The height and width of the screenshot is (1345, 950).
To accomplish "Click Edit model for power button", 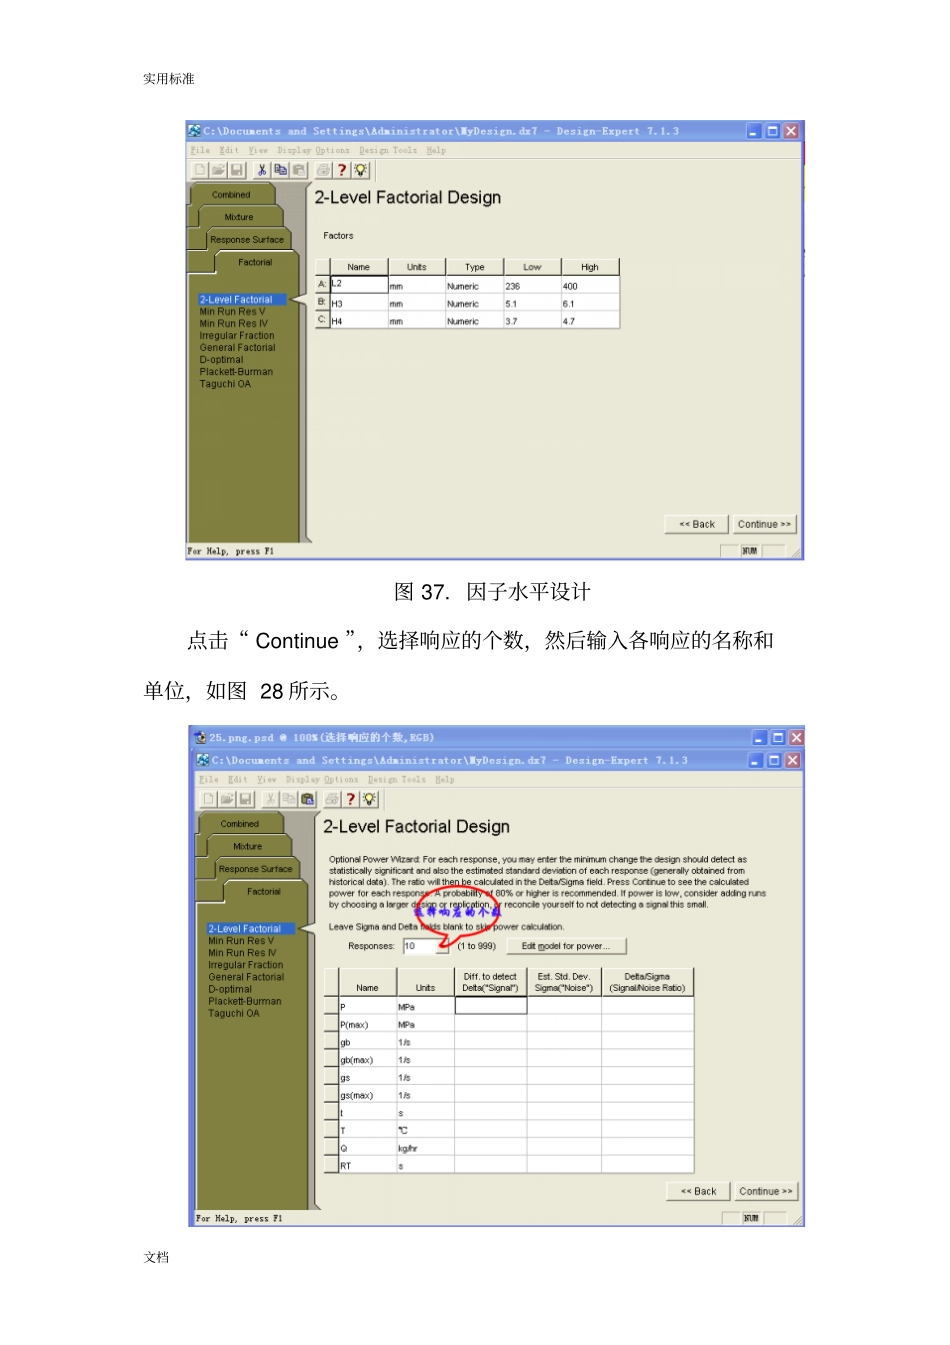I will 566,946.
